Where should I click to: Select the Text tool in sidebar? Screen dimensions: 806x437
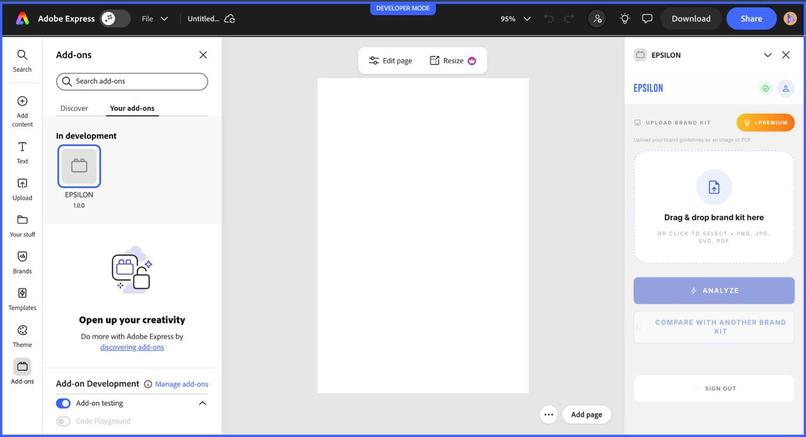tap(22, 153)
